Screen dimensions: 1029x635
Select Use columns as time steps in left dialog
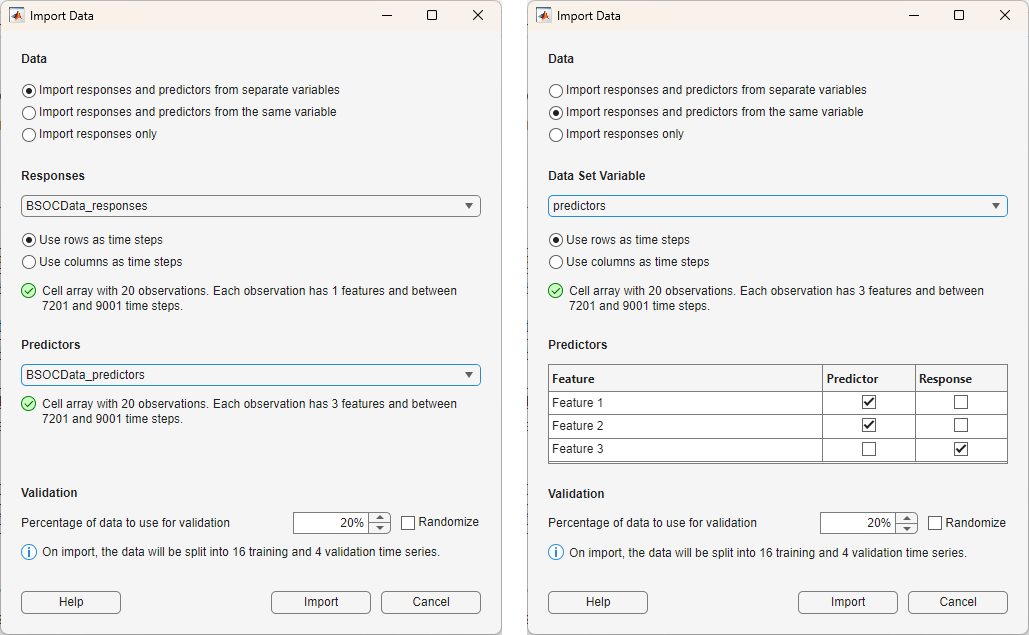[x=30, y=263]
